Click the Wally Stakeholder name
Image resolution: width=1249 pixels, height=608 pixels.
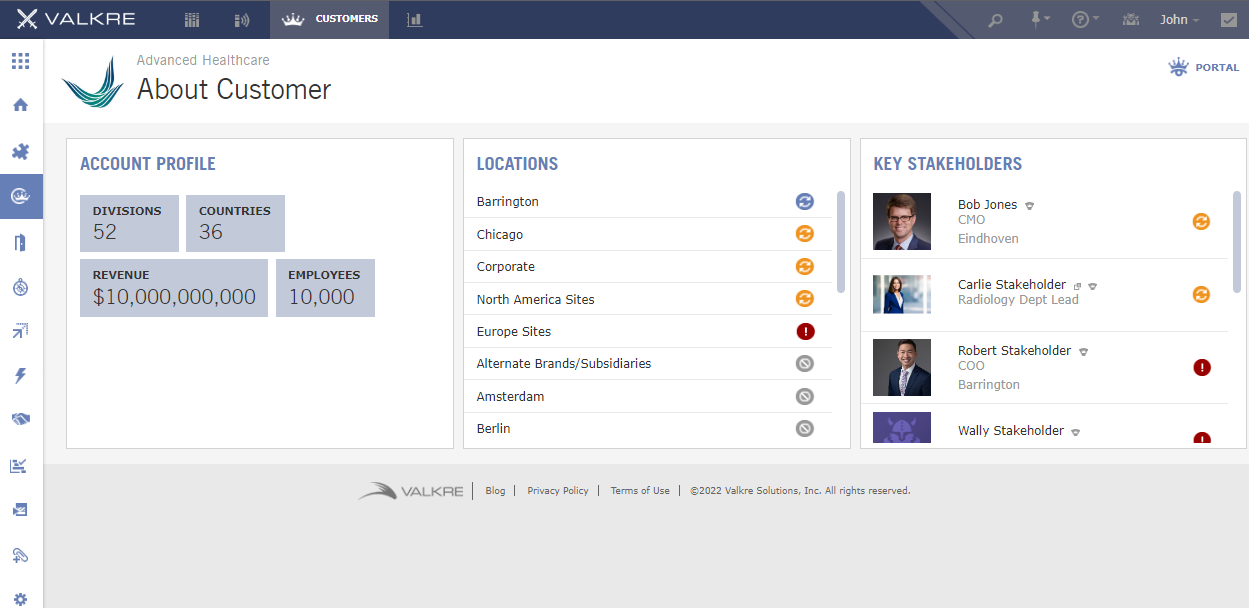click(x=1011, y=431)
